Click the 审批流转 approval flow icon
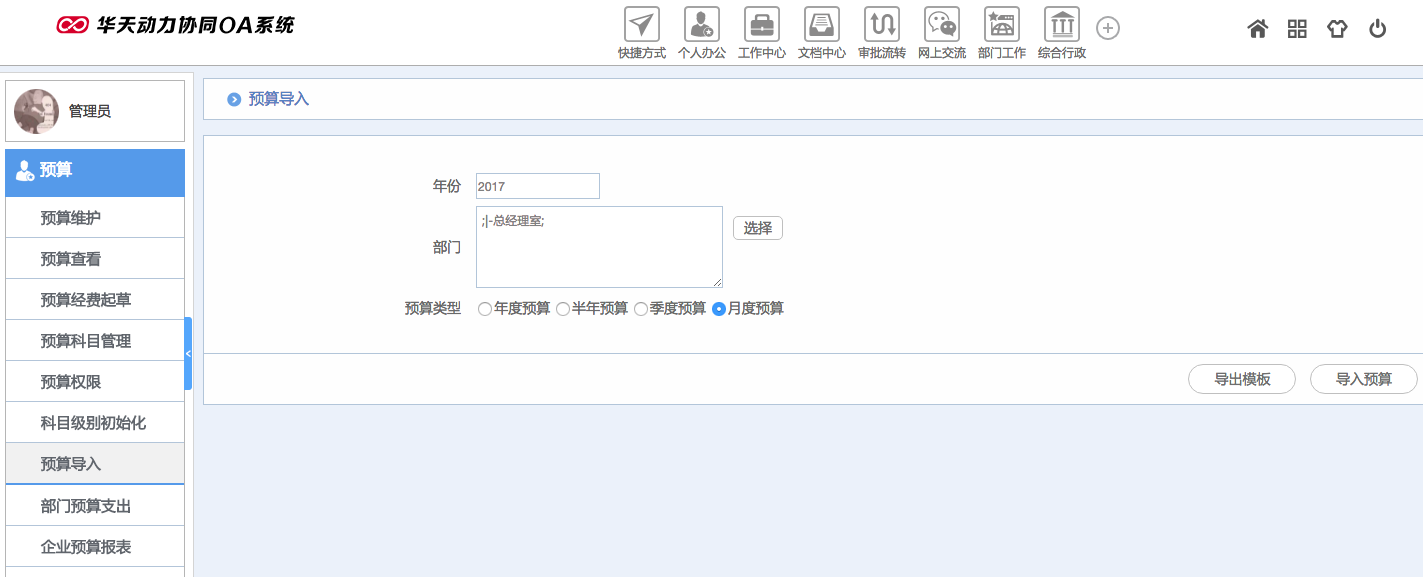 point(882,25)
